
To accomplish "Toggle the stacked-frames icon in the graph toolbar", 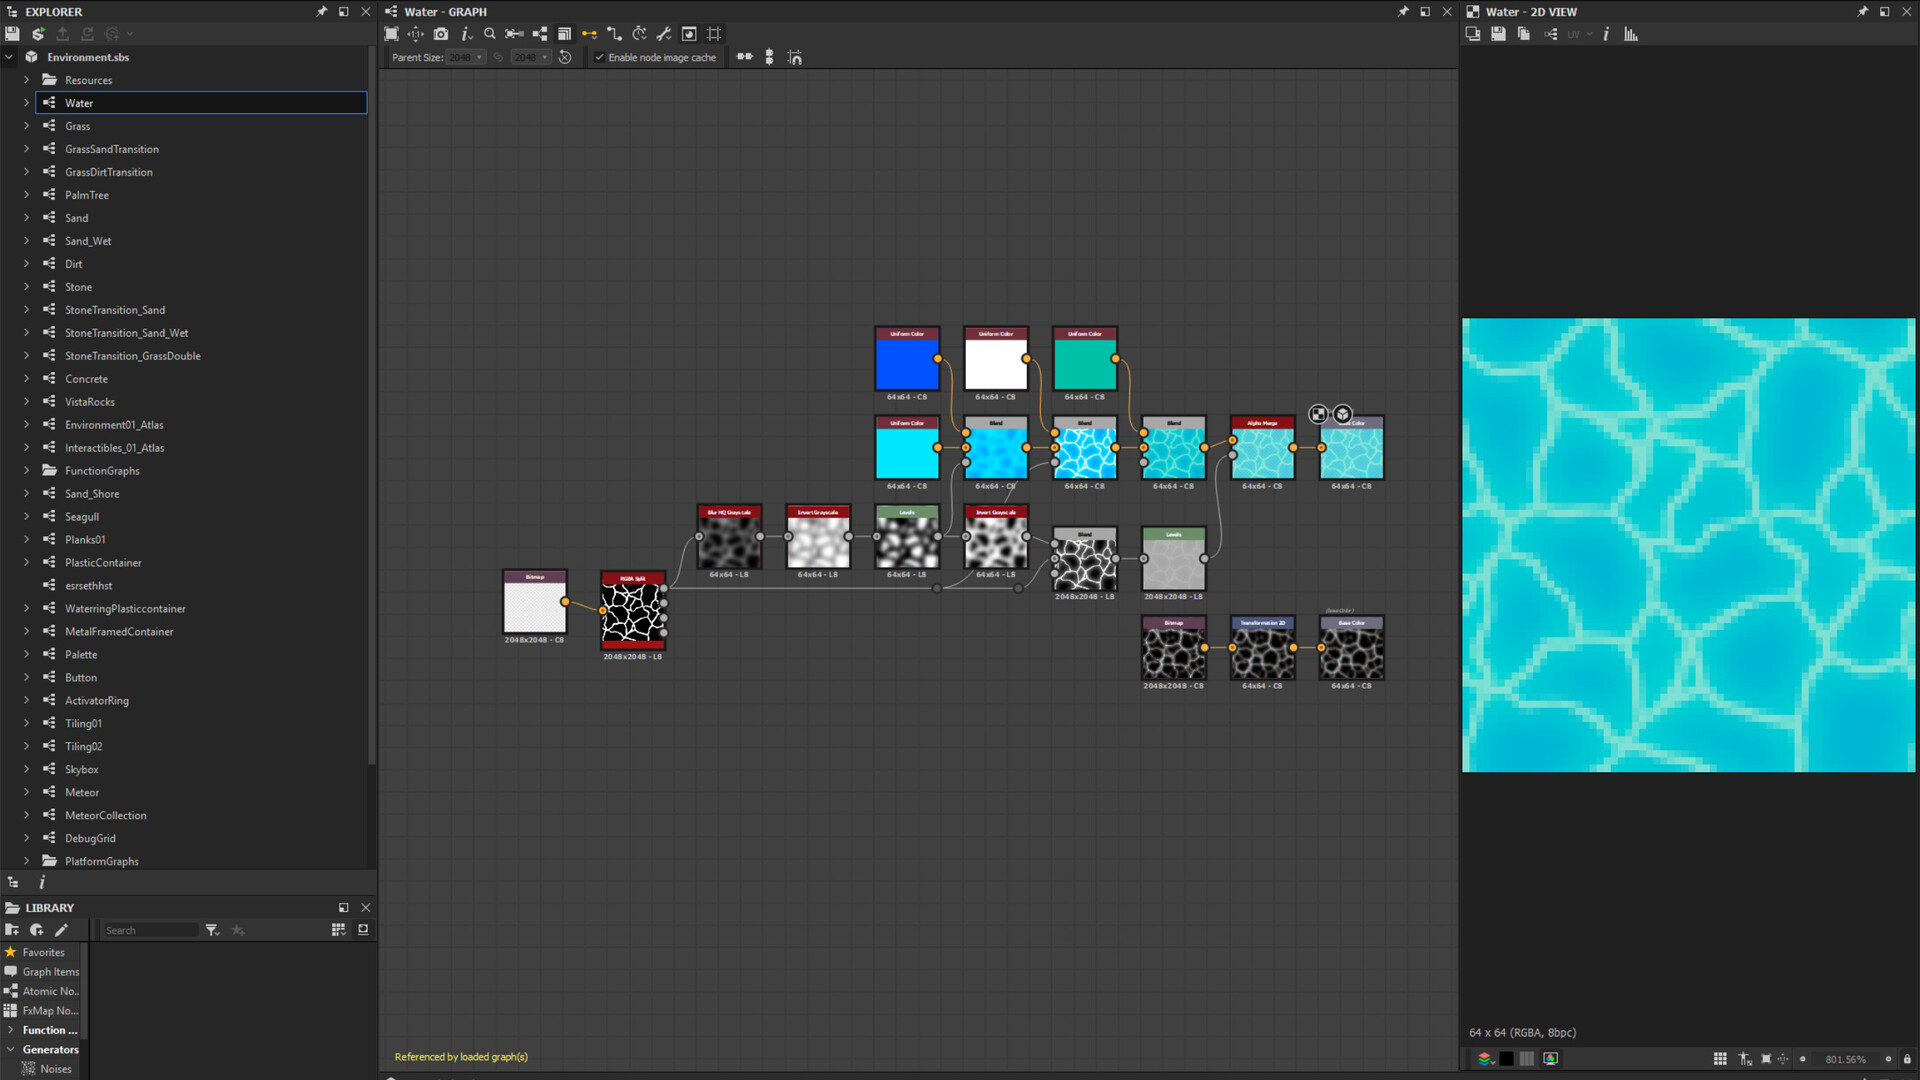I will click(x=564, y=34).
